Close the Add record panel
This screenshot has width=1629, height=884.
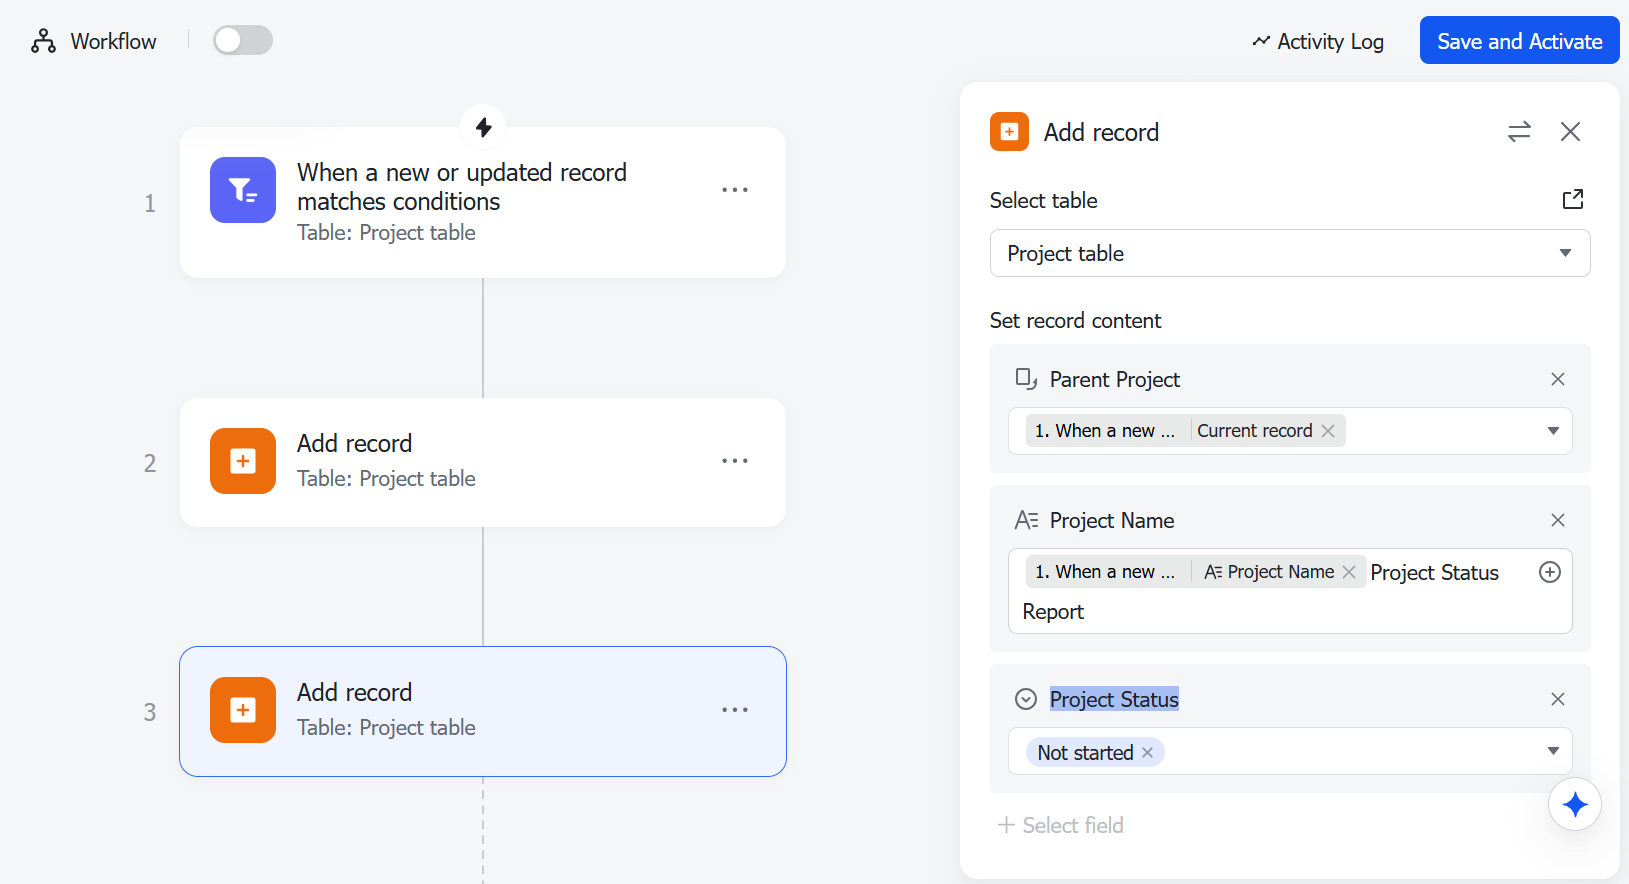pyautogui.click(x=1570, y=132)
